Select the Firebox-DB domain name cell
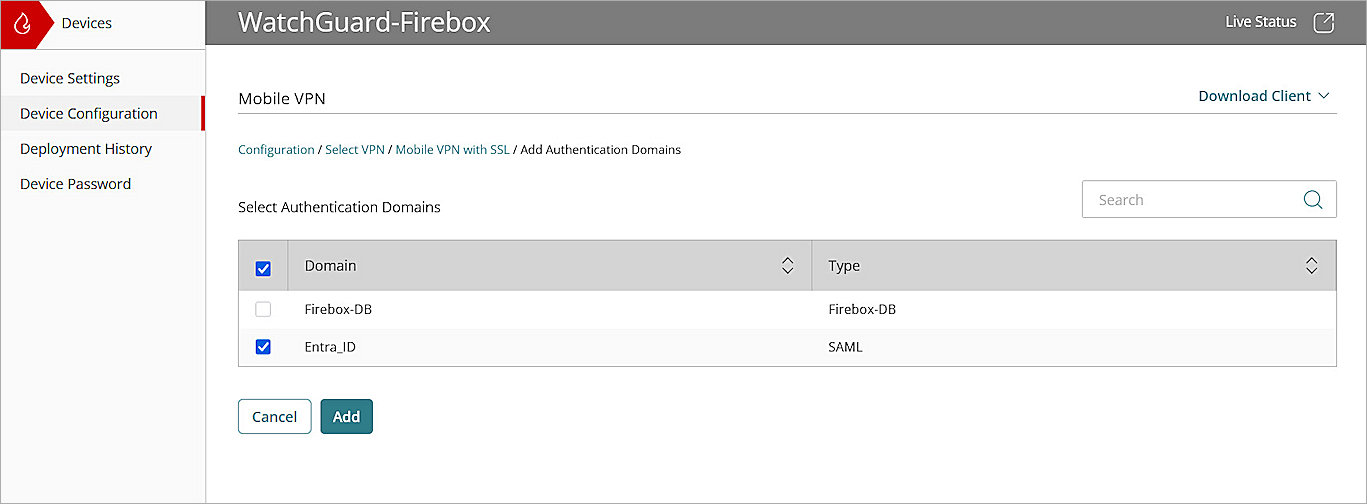1367x504 pixels. (x=338, y=309)
